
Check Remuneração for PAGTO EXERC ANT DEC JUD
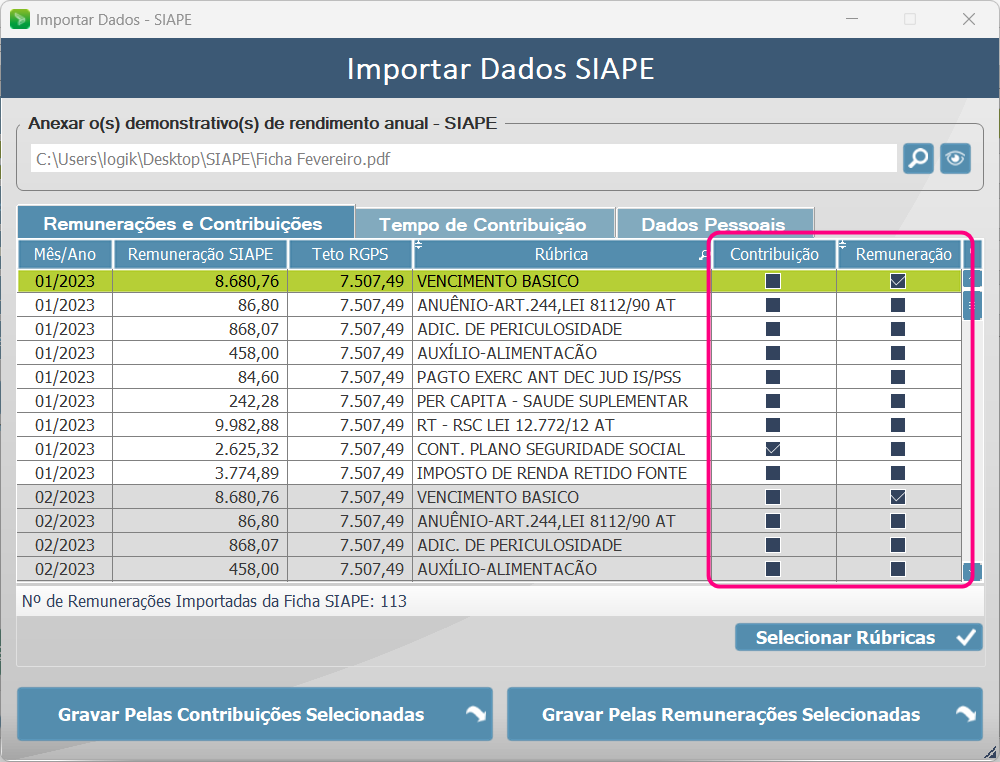[898, 377]
